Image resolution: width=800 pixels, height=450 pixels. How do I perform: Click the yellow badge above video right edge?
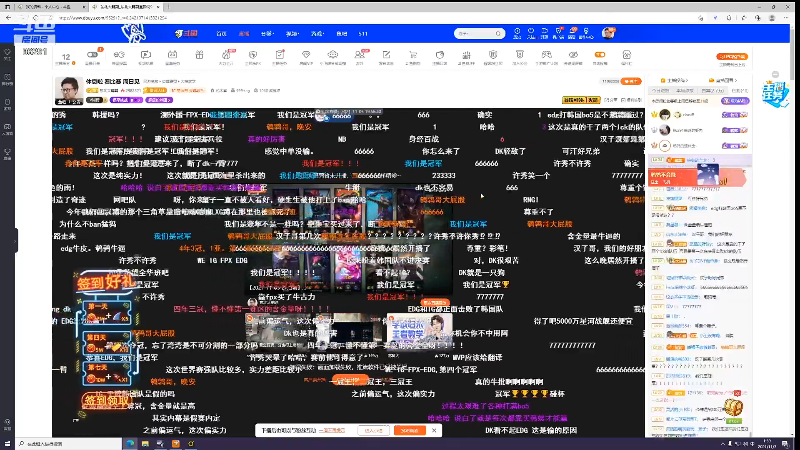pyautogui.click(x=581, y=100)
